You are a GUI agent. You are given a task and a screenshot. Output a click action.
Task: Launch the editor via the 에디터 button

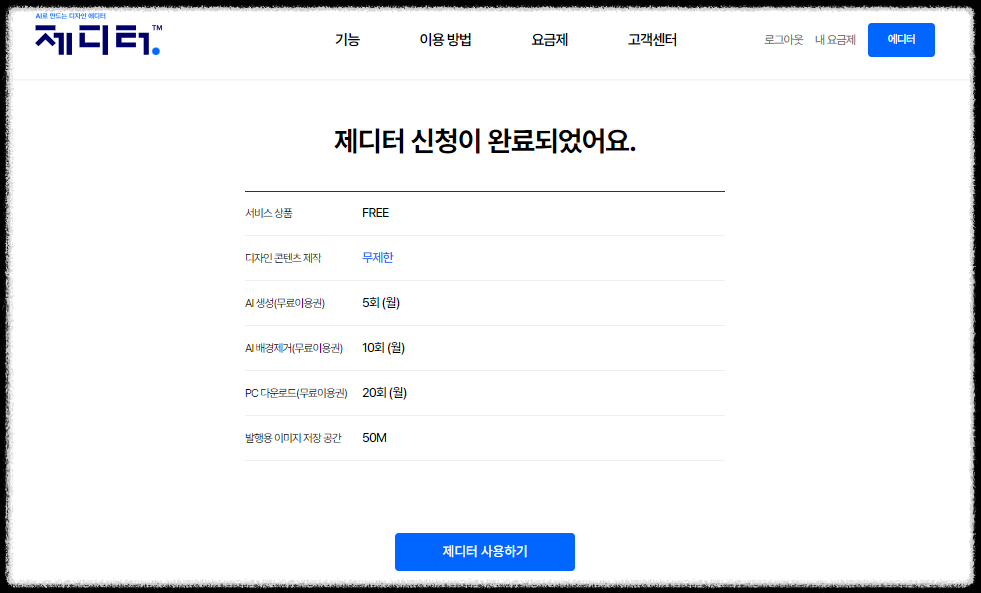900,40
